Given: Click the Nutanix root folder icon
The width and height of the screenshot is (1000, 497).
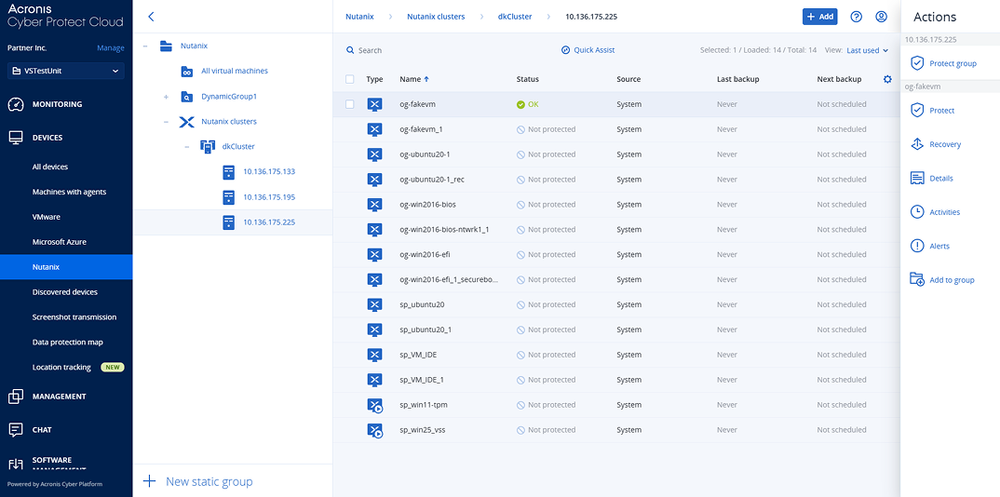Looking at the screenshot, I should pyautogui.click(x=166, y=46).
